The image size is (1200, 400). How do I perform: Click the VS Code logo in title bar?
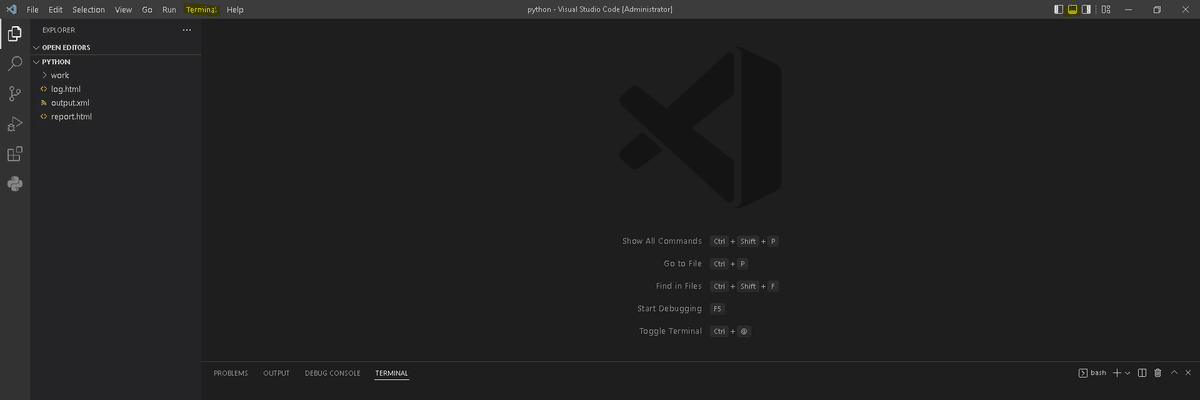point(11,9)
